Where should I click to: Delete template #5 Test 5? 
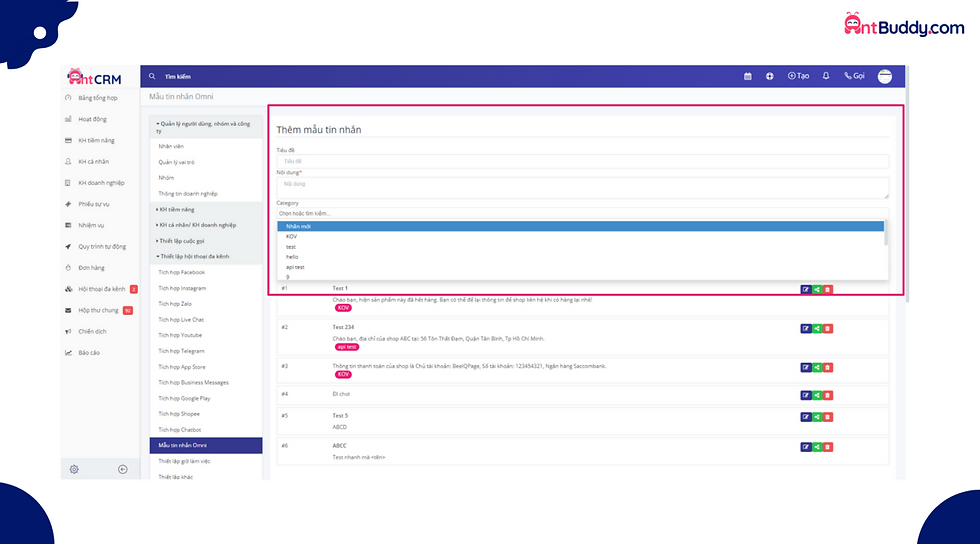coord(828,417)
